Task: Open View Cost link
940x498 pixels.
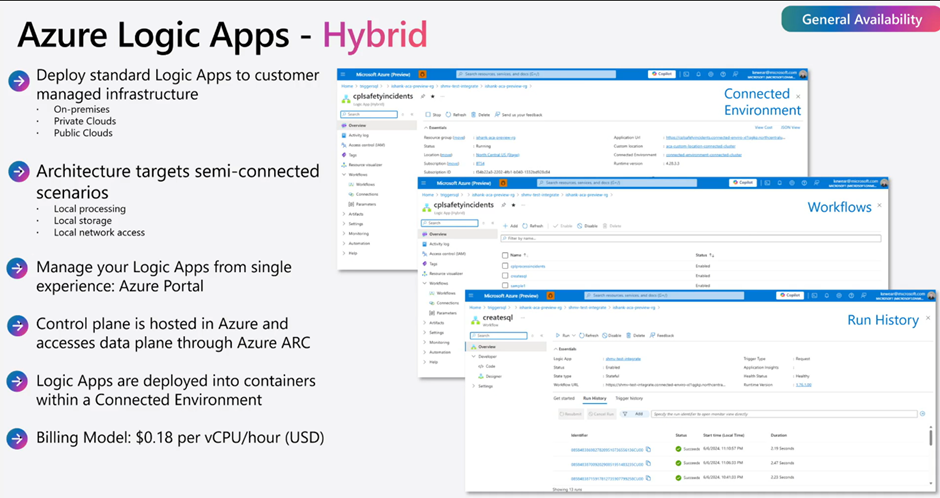Action: (763, 127)
